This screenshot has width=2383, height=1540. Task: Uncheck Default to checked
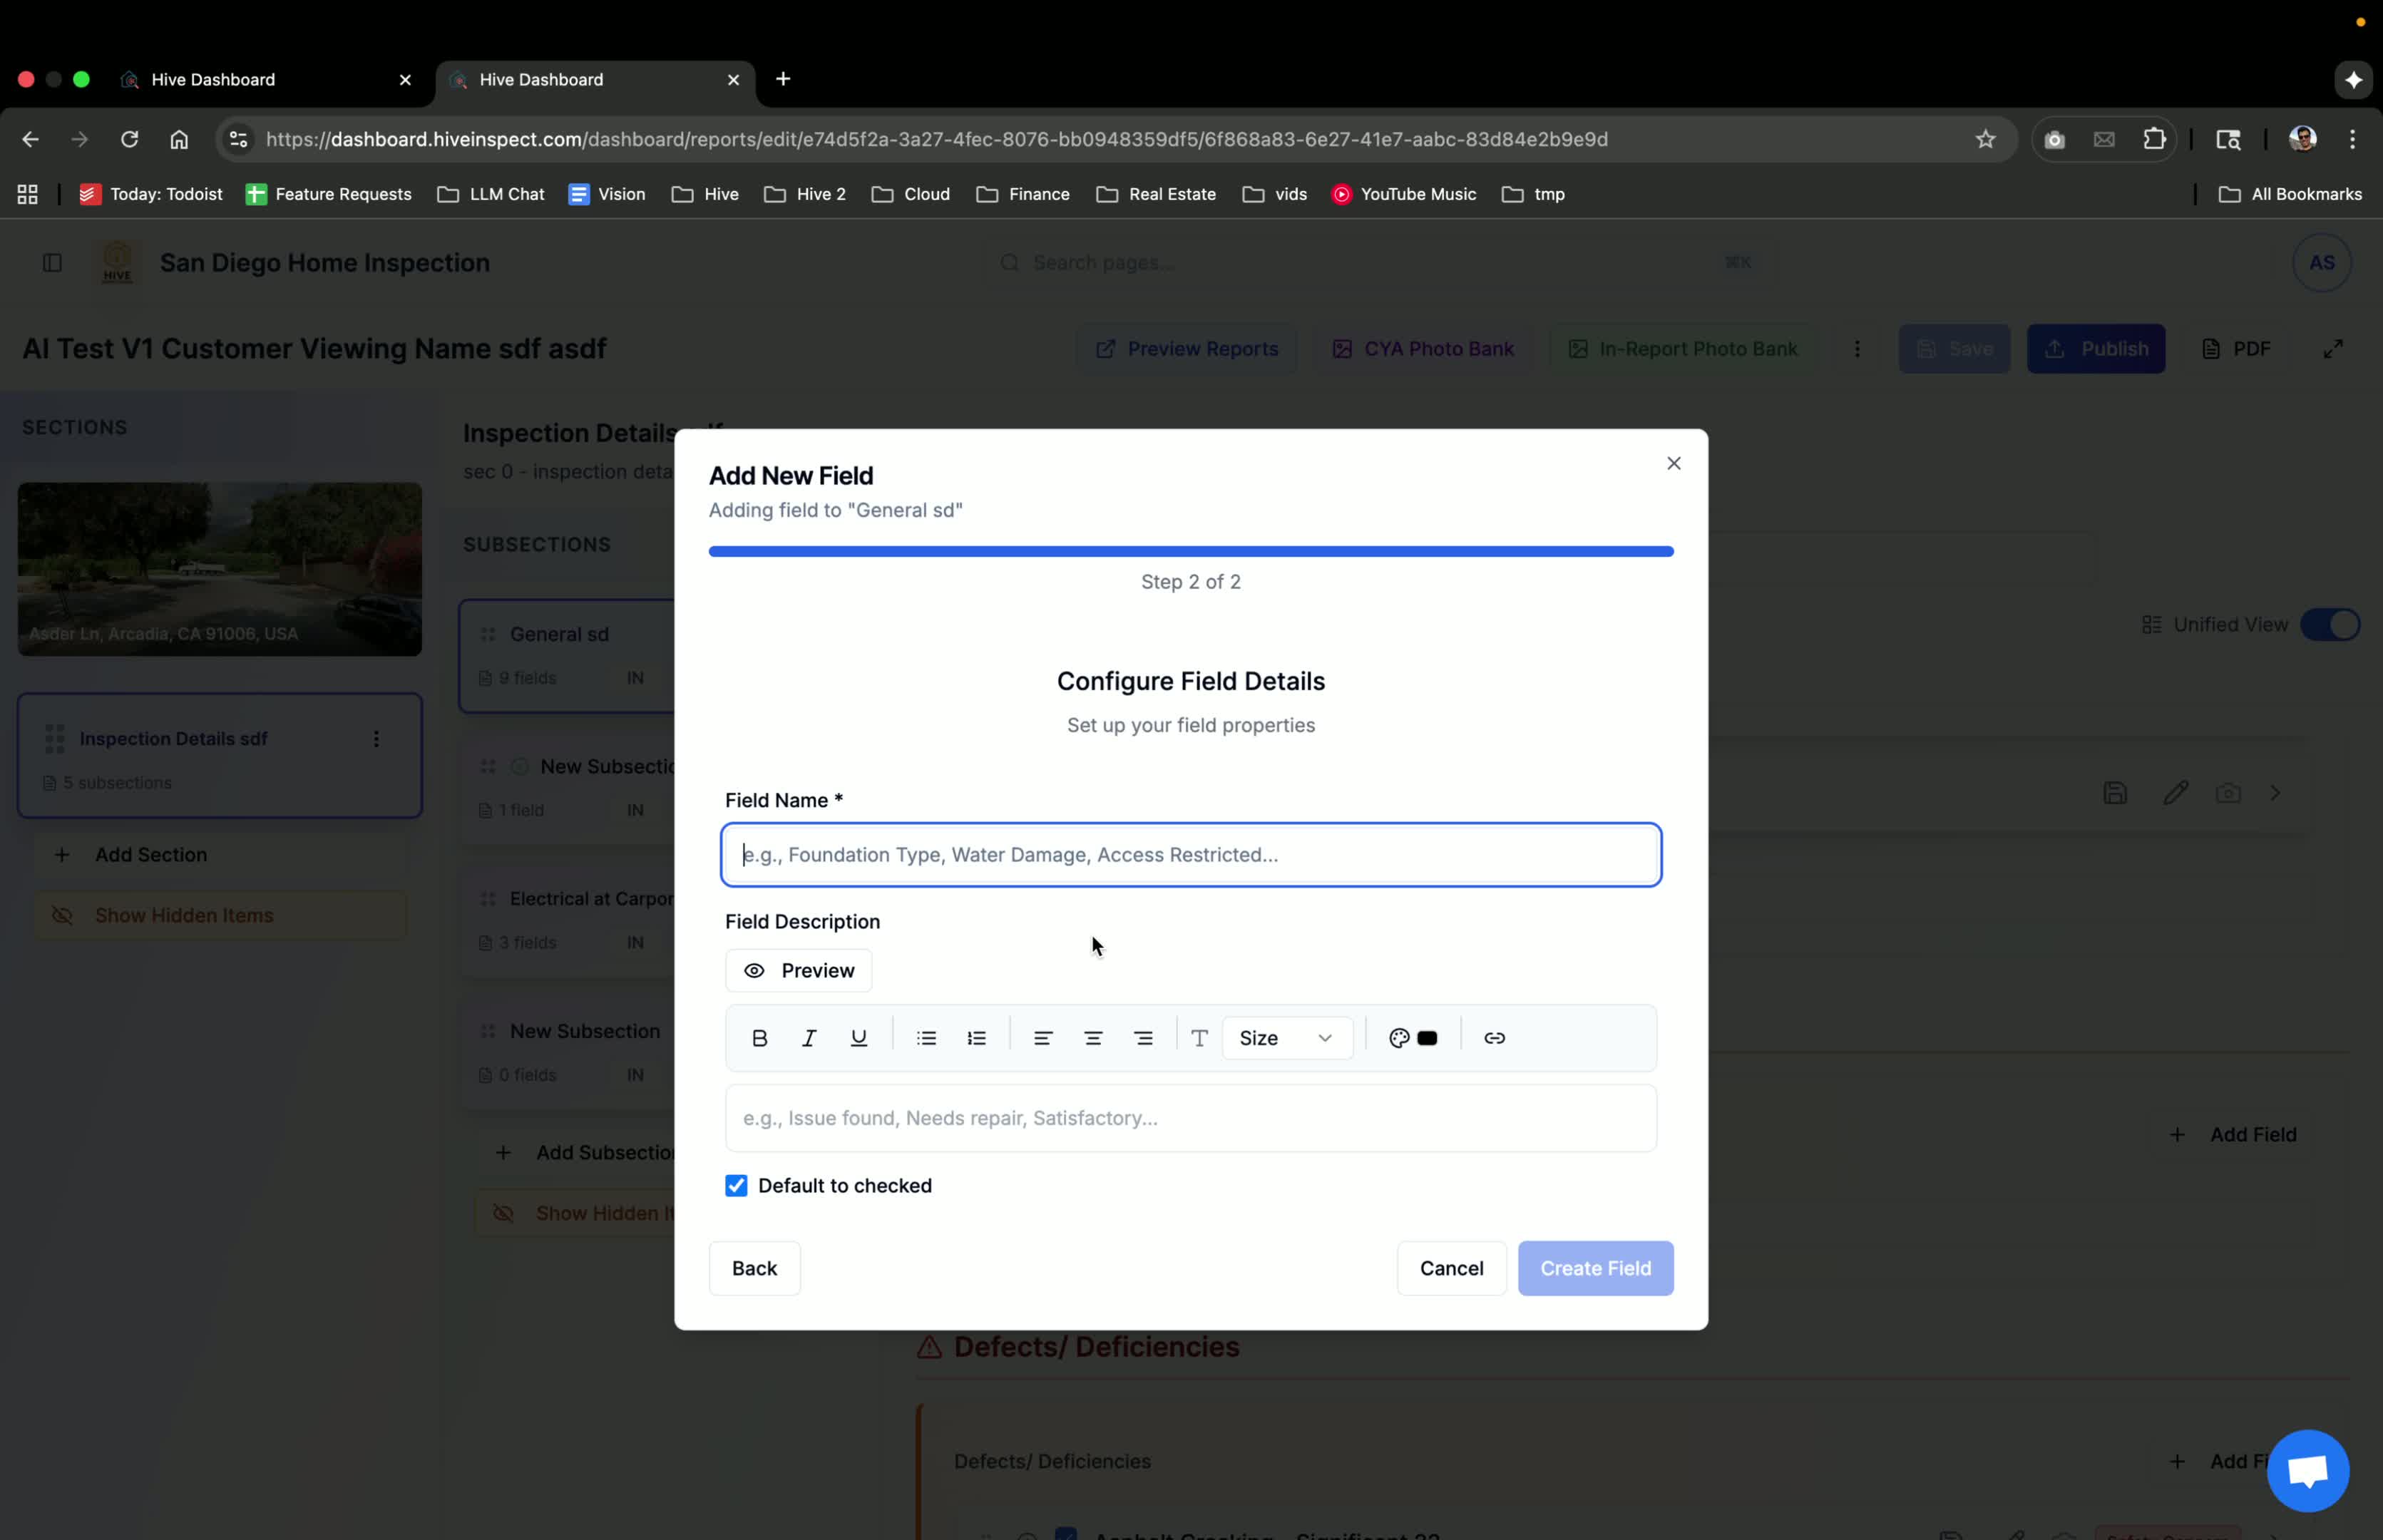click(736, 1186)
